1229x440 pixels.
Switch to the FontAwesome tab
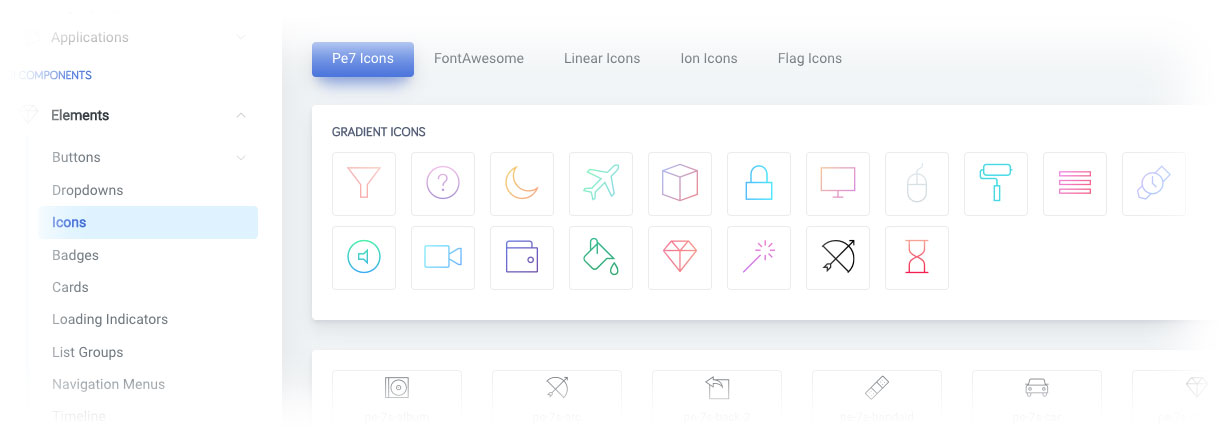tap(479, 59)
